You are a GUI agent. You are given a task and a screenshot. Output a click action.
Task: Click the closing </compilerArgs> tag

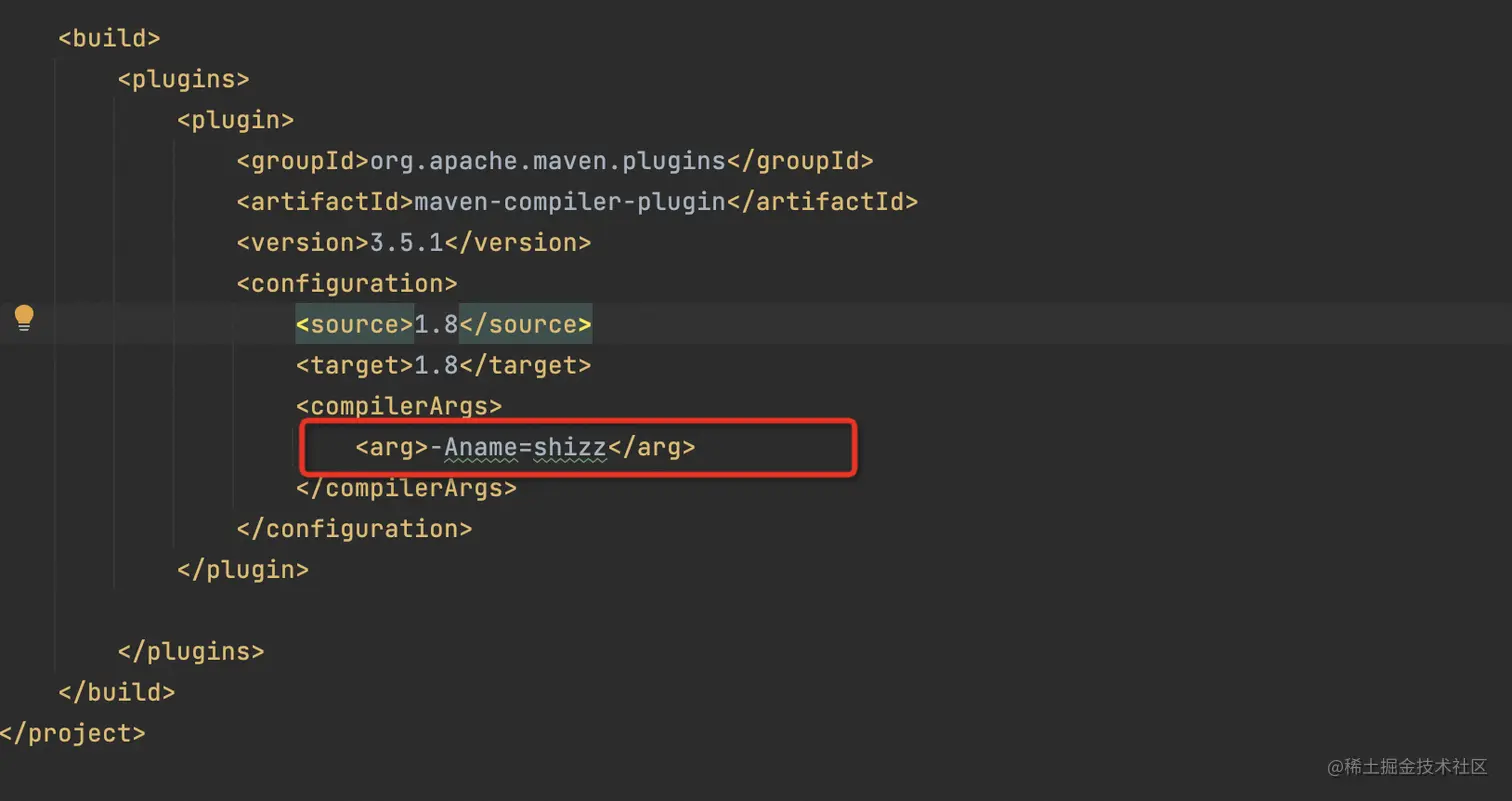point(406,488)
